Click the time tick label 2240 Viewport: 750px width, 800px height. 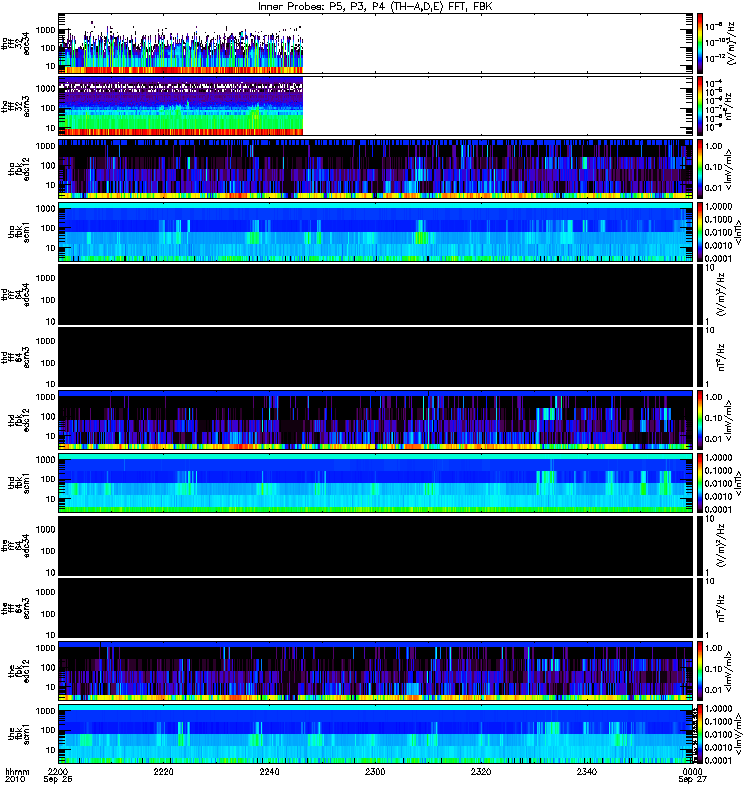(x=269, y=771)
